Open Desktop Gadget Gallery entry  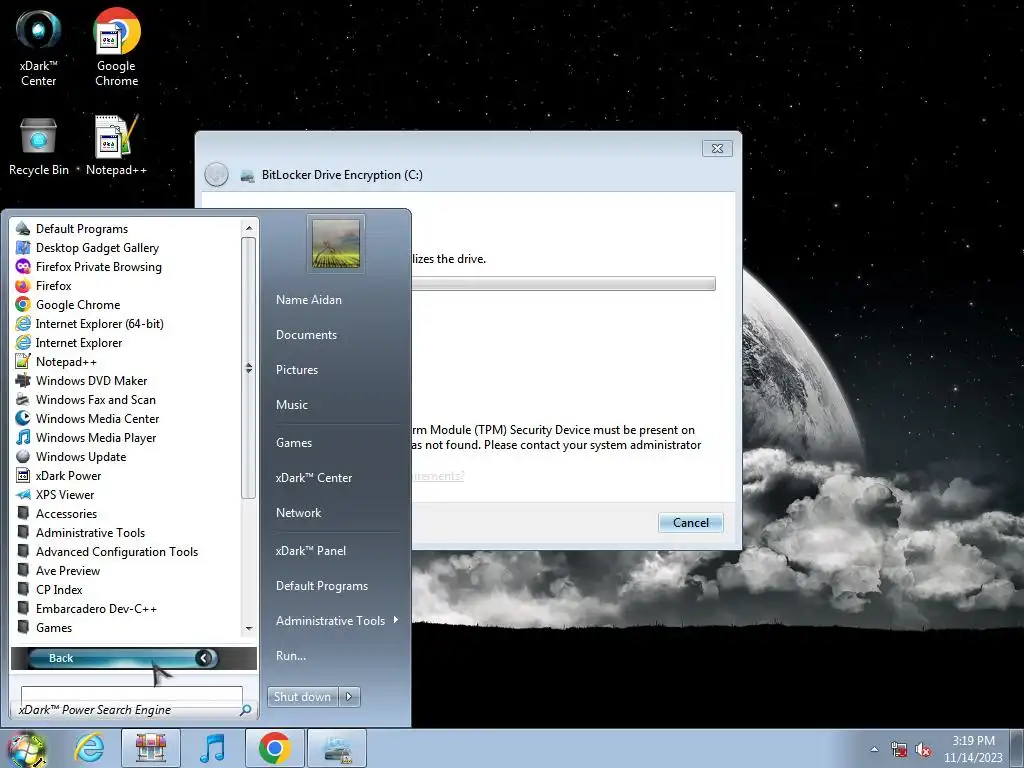tap(88, 248)
